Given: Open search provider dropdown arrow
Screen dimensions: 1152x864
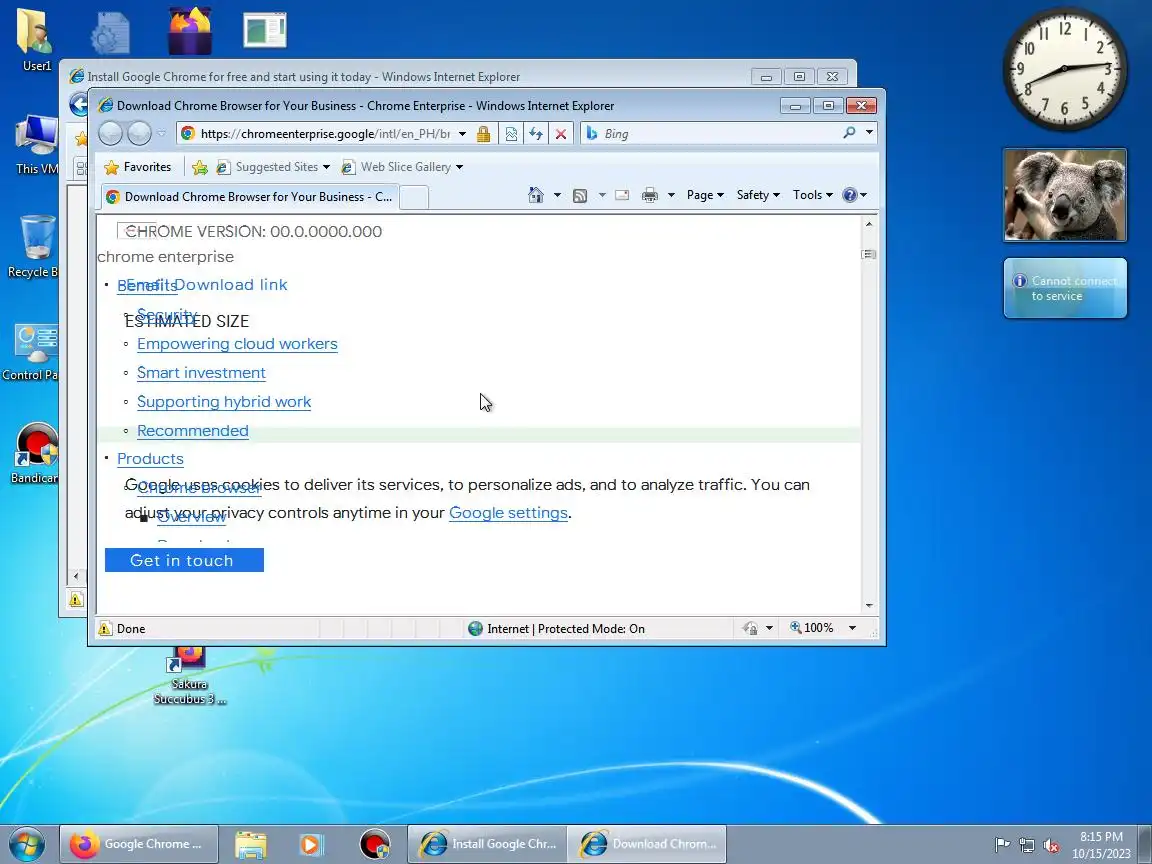Looking at the screenshot, I should pyautogui.click(x=869, y=133).
